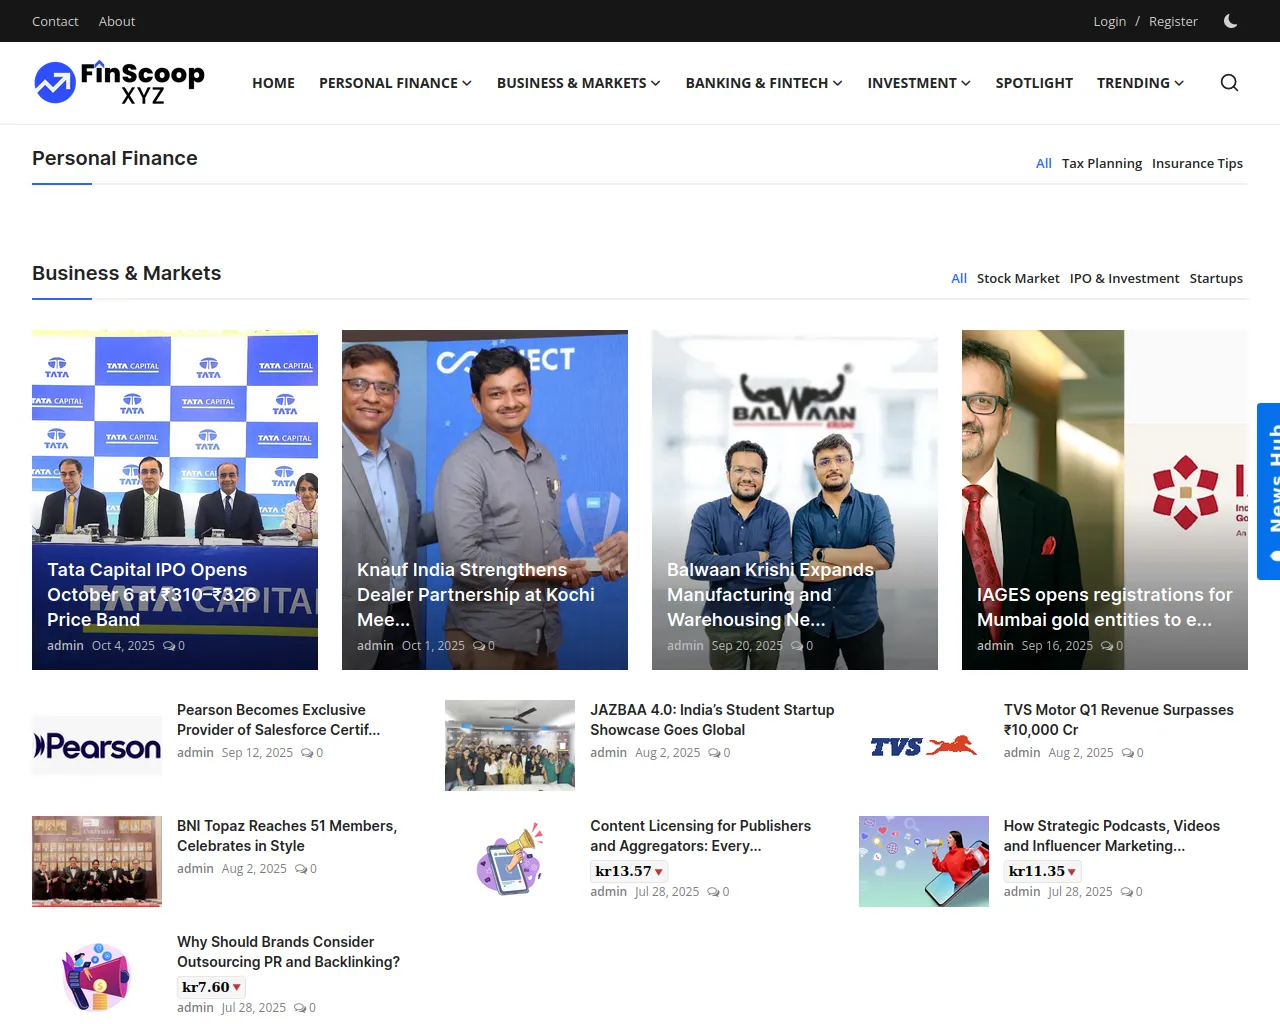Viewport: 1280px width, 1024px height.
Task: Click comment icon on Tata Capital IPO article
Action: click(169, 646)
